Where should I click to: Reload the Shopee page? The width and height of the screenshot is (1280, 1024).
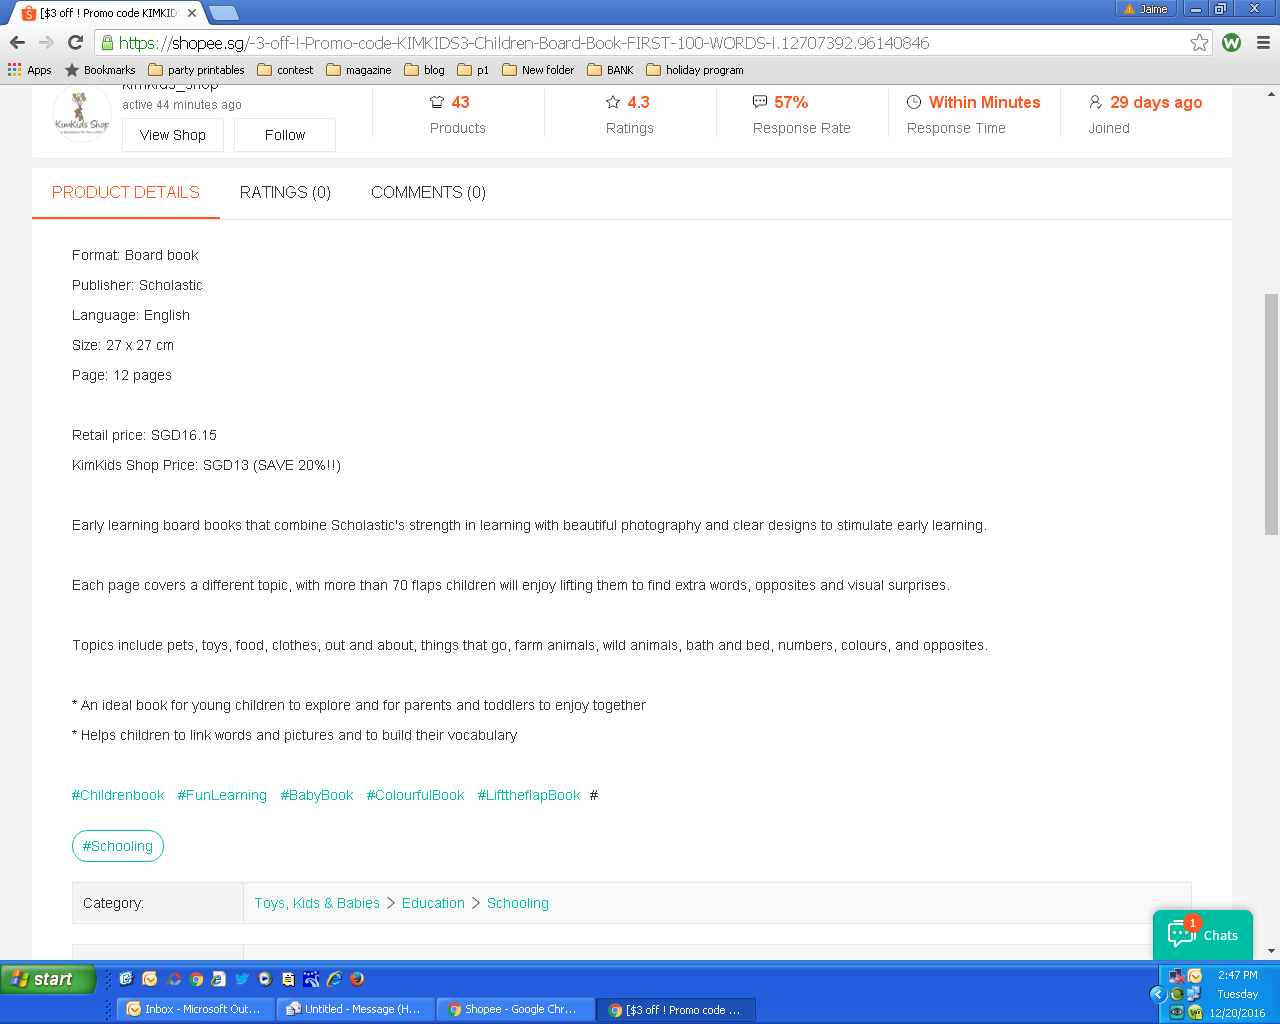click(x=75, y=42)
